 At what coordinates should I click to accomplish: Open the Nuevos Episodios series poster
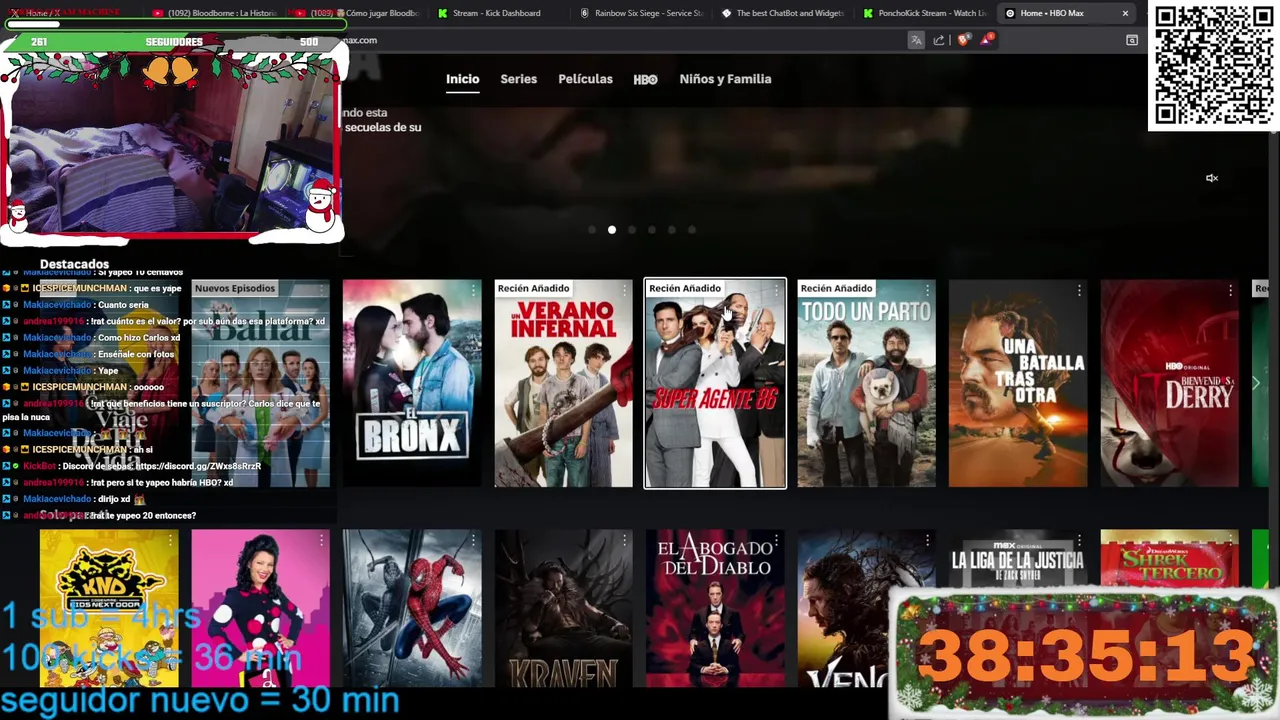tap(260, 383)
